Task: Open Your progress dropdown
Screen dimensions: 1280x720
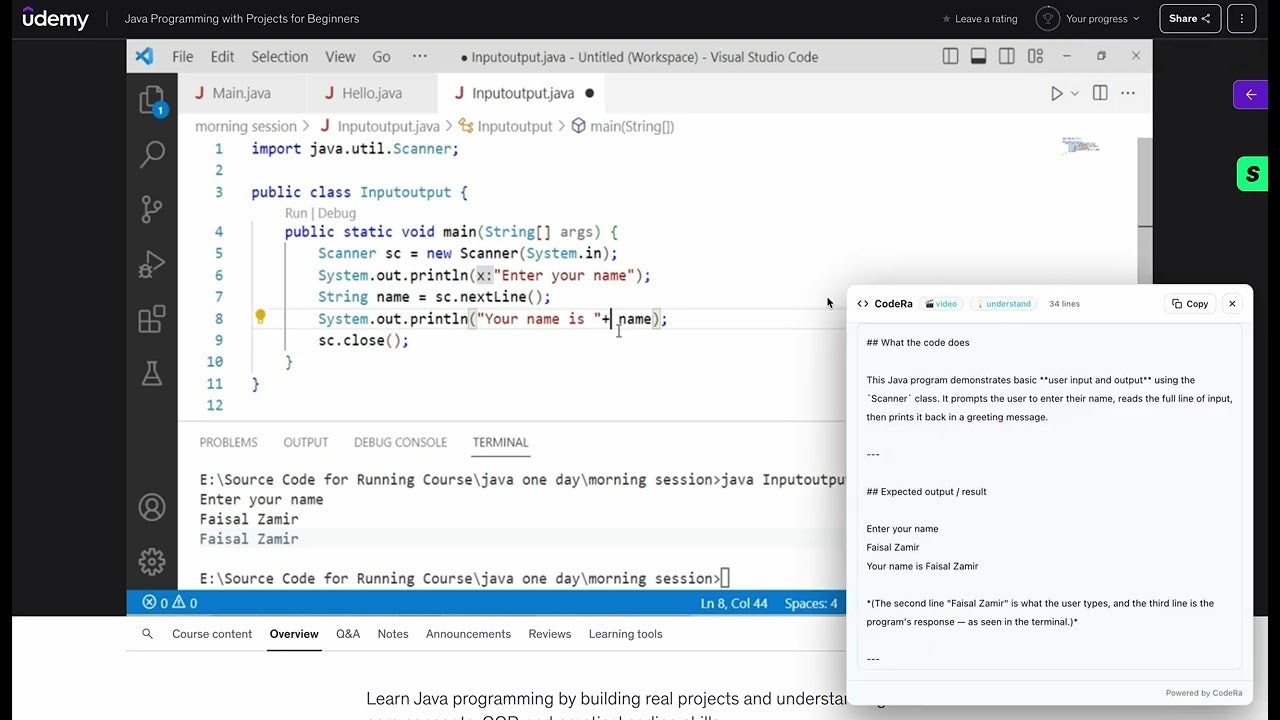Action: pyautogui.click(x=1088, y=19)
